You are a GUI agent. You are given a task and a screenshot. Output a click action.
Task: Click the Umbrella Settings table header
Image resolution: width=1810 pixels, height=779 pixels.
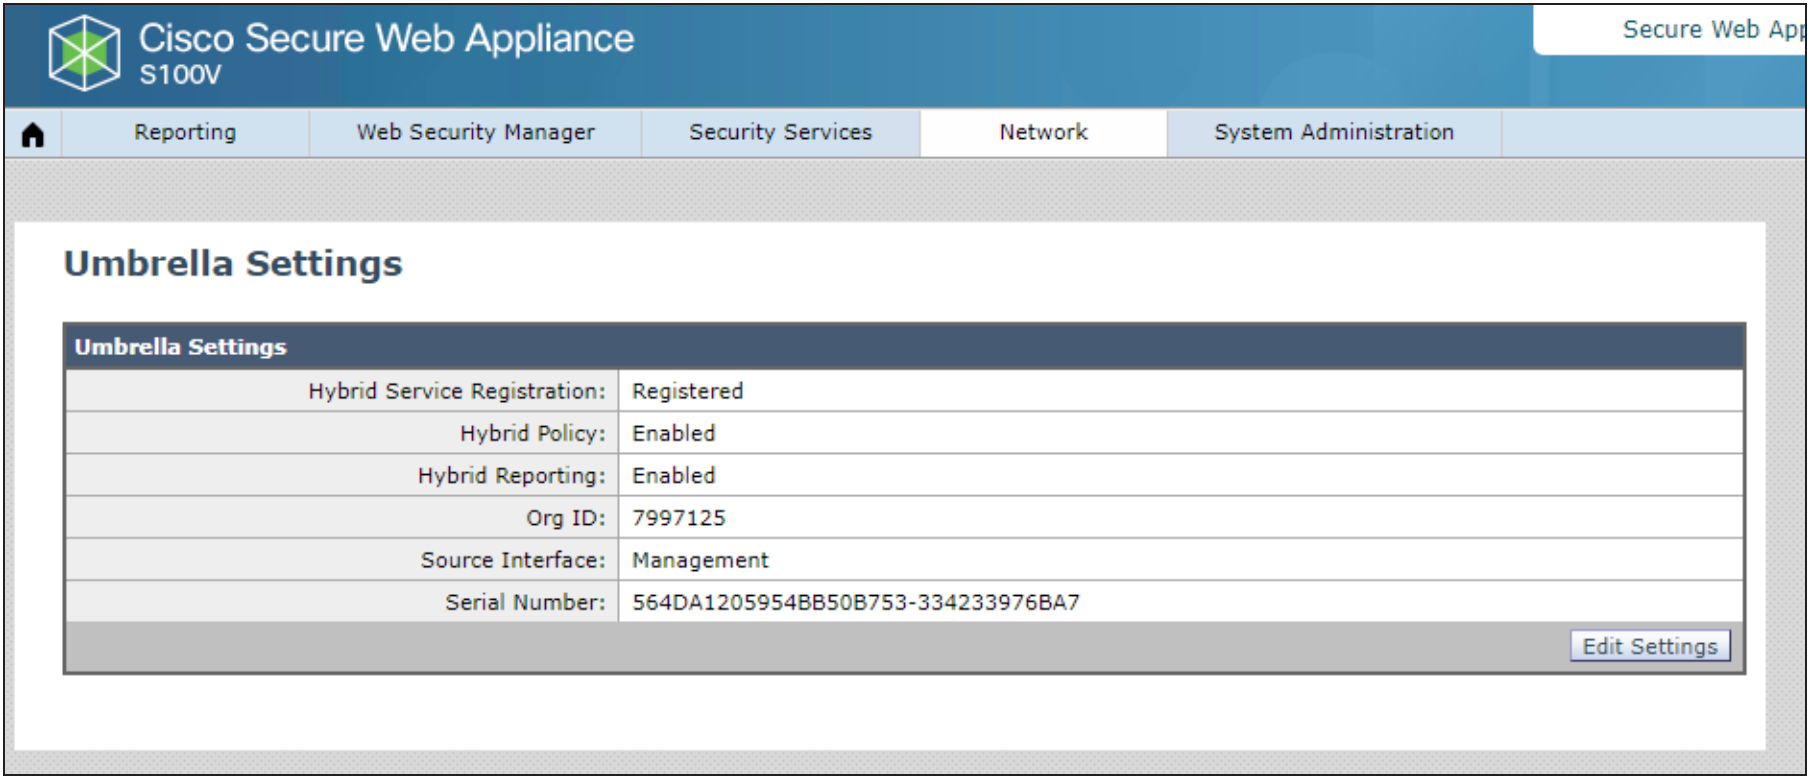coord(904,346)
